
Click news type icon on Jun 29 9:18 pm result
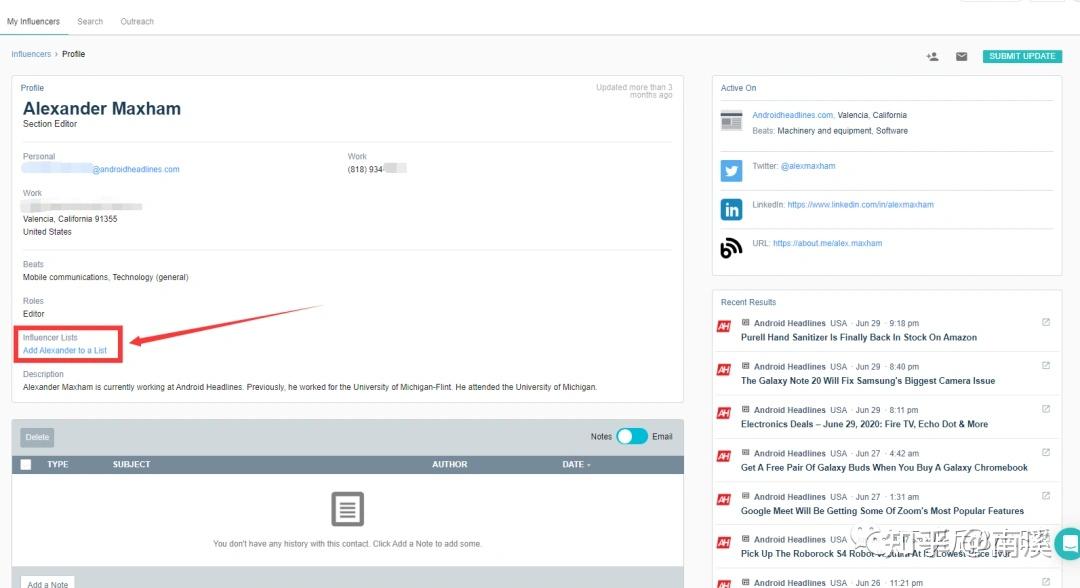point(745,322)
